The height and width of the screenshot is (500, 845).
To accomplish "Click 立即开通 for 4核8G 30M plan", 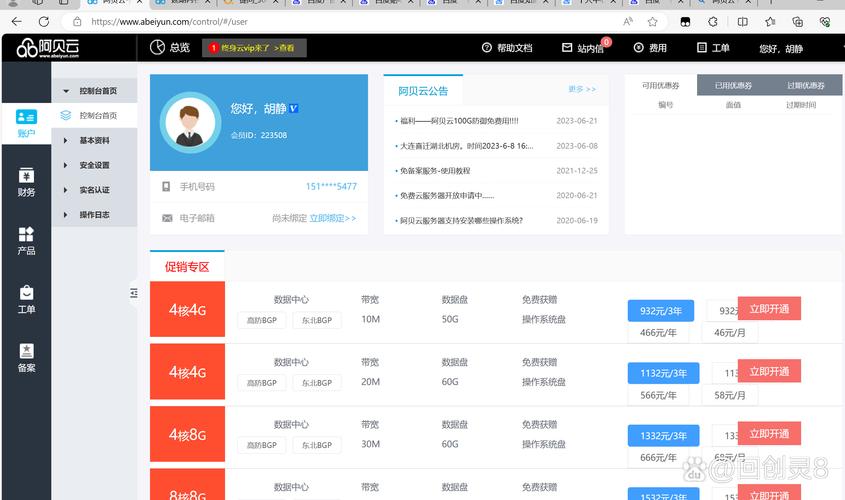I will pyautogui.click(x=769, y=434).
